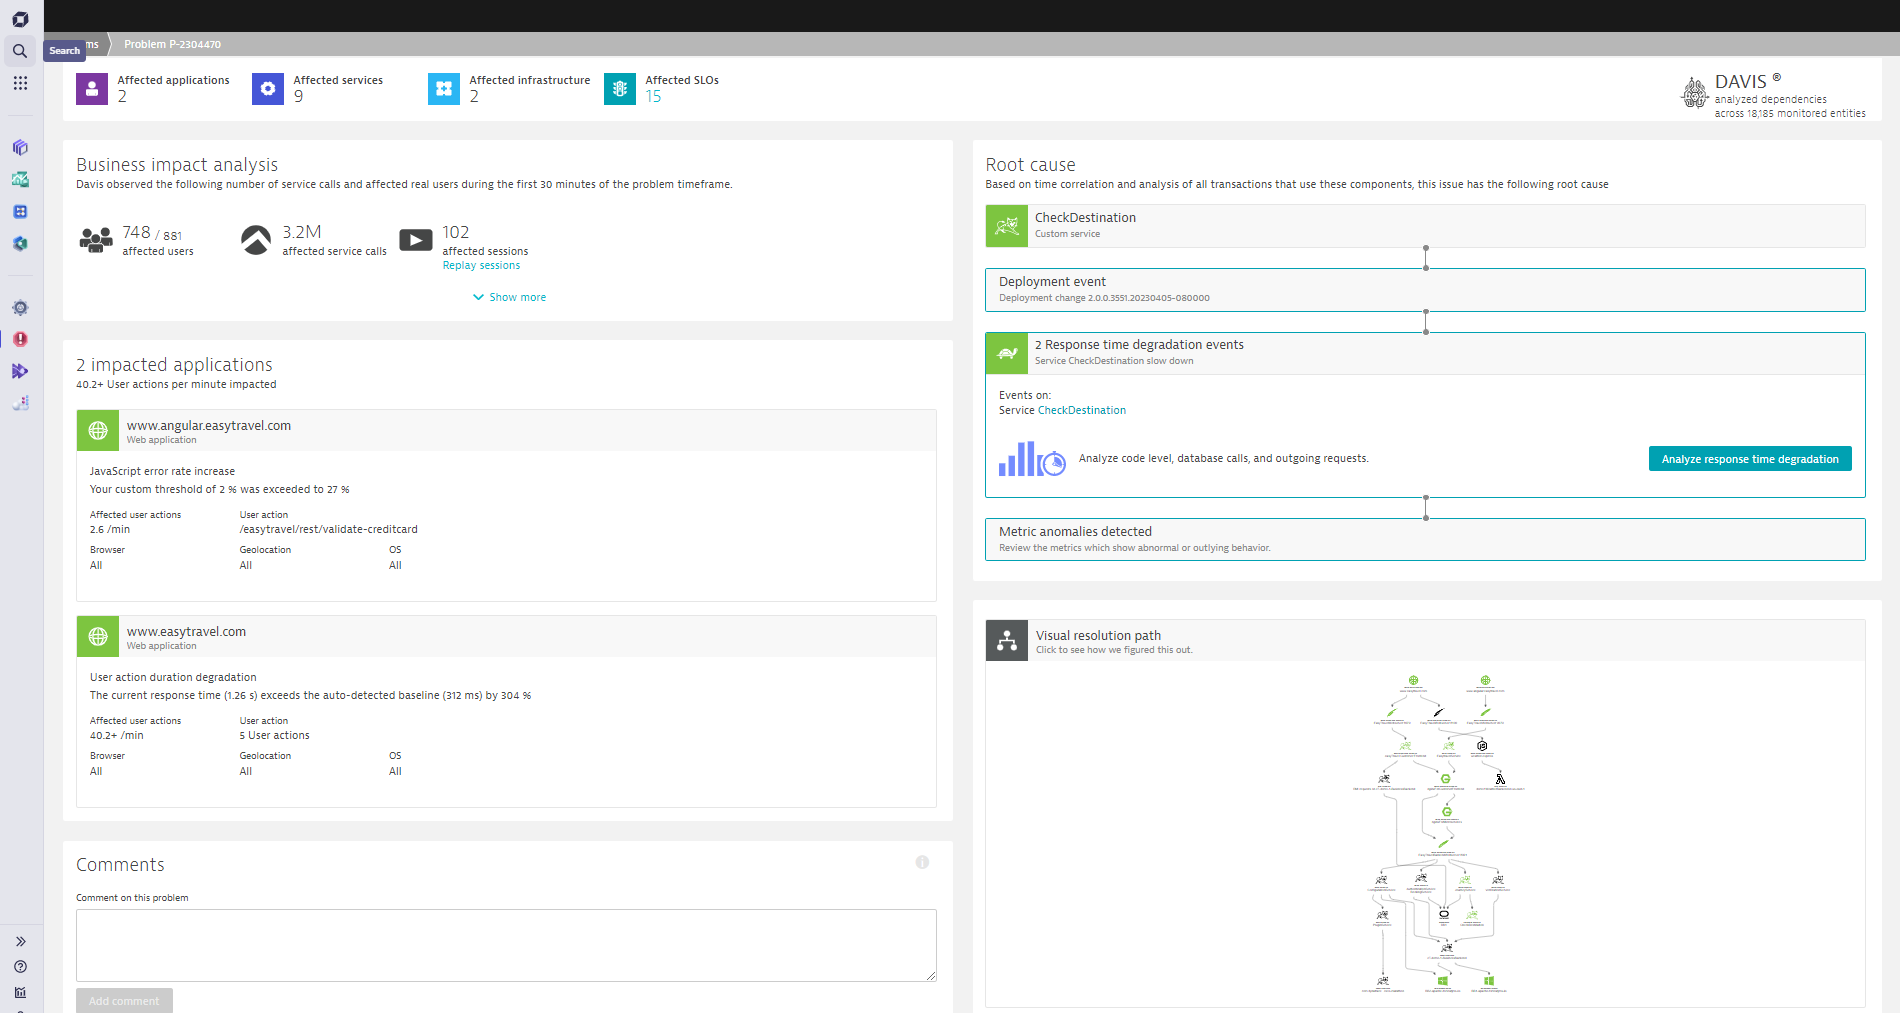This screenshot has height=1013, width=1900.
Task: Open the Replay sessions link
Action: pyautogui.click(x=481, y=266)
